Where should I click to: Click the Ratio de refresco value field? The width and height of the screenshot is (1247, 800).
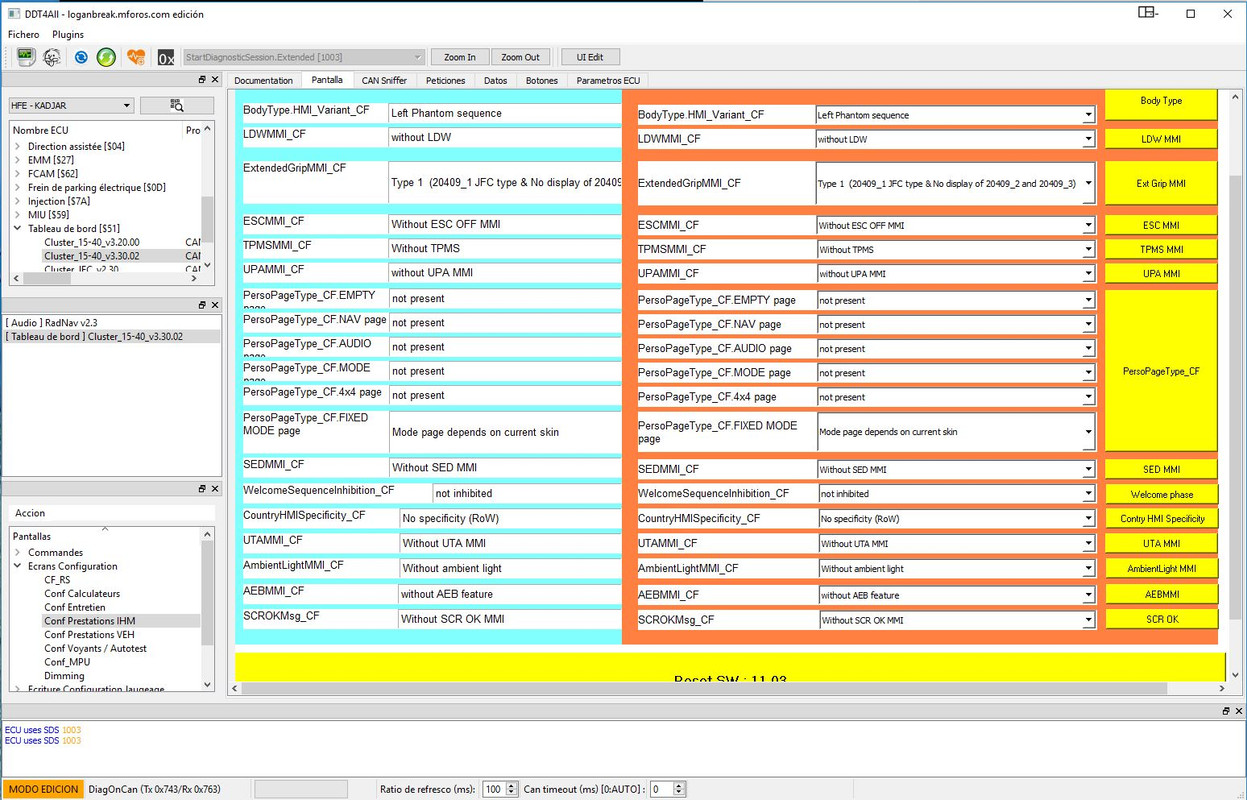click(494, 789)
